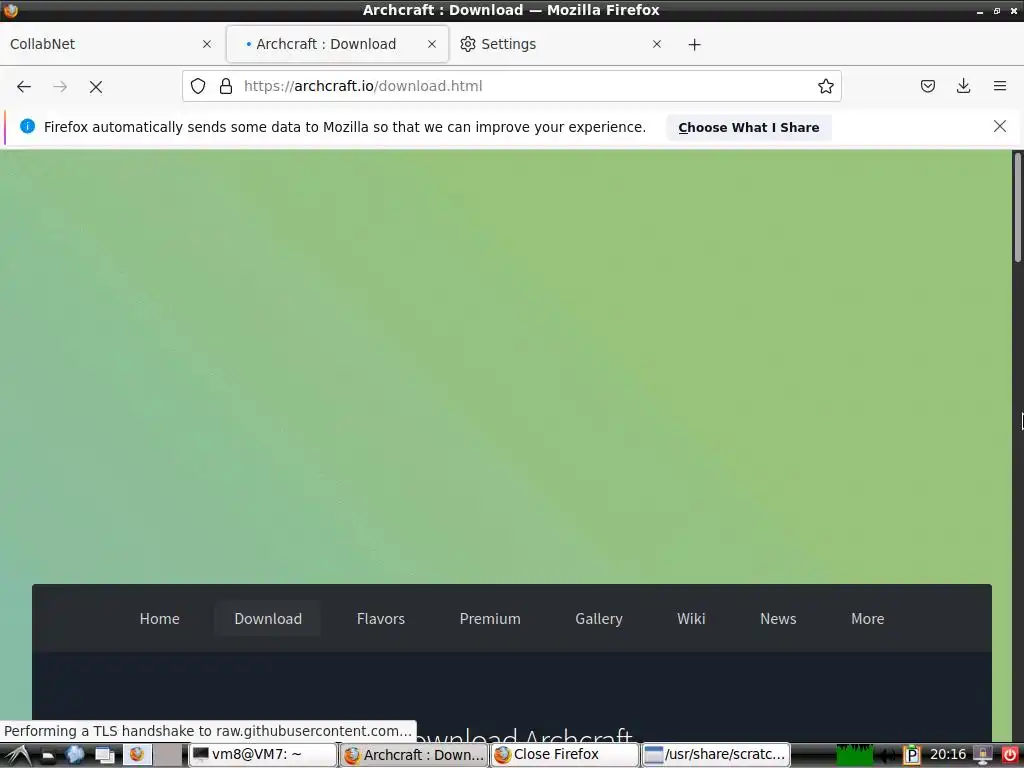Click the 20:16 clock
This screenshot has height=768, width=1024.
[x=948, y=754]
